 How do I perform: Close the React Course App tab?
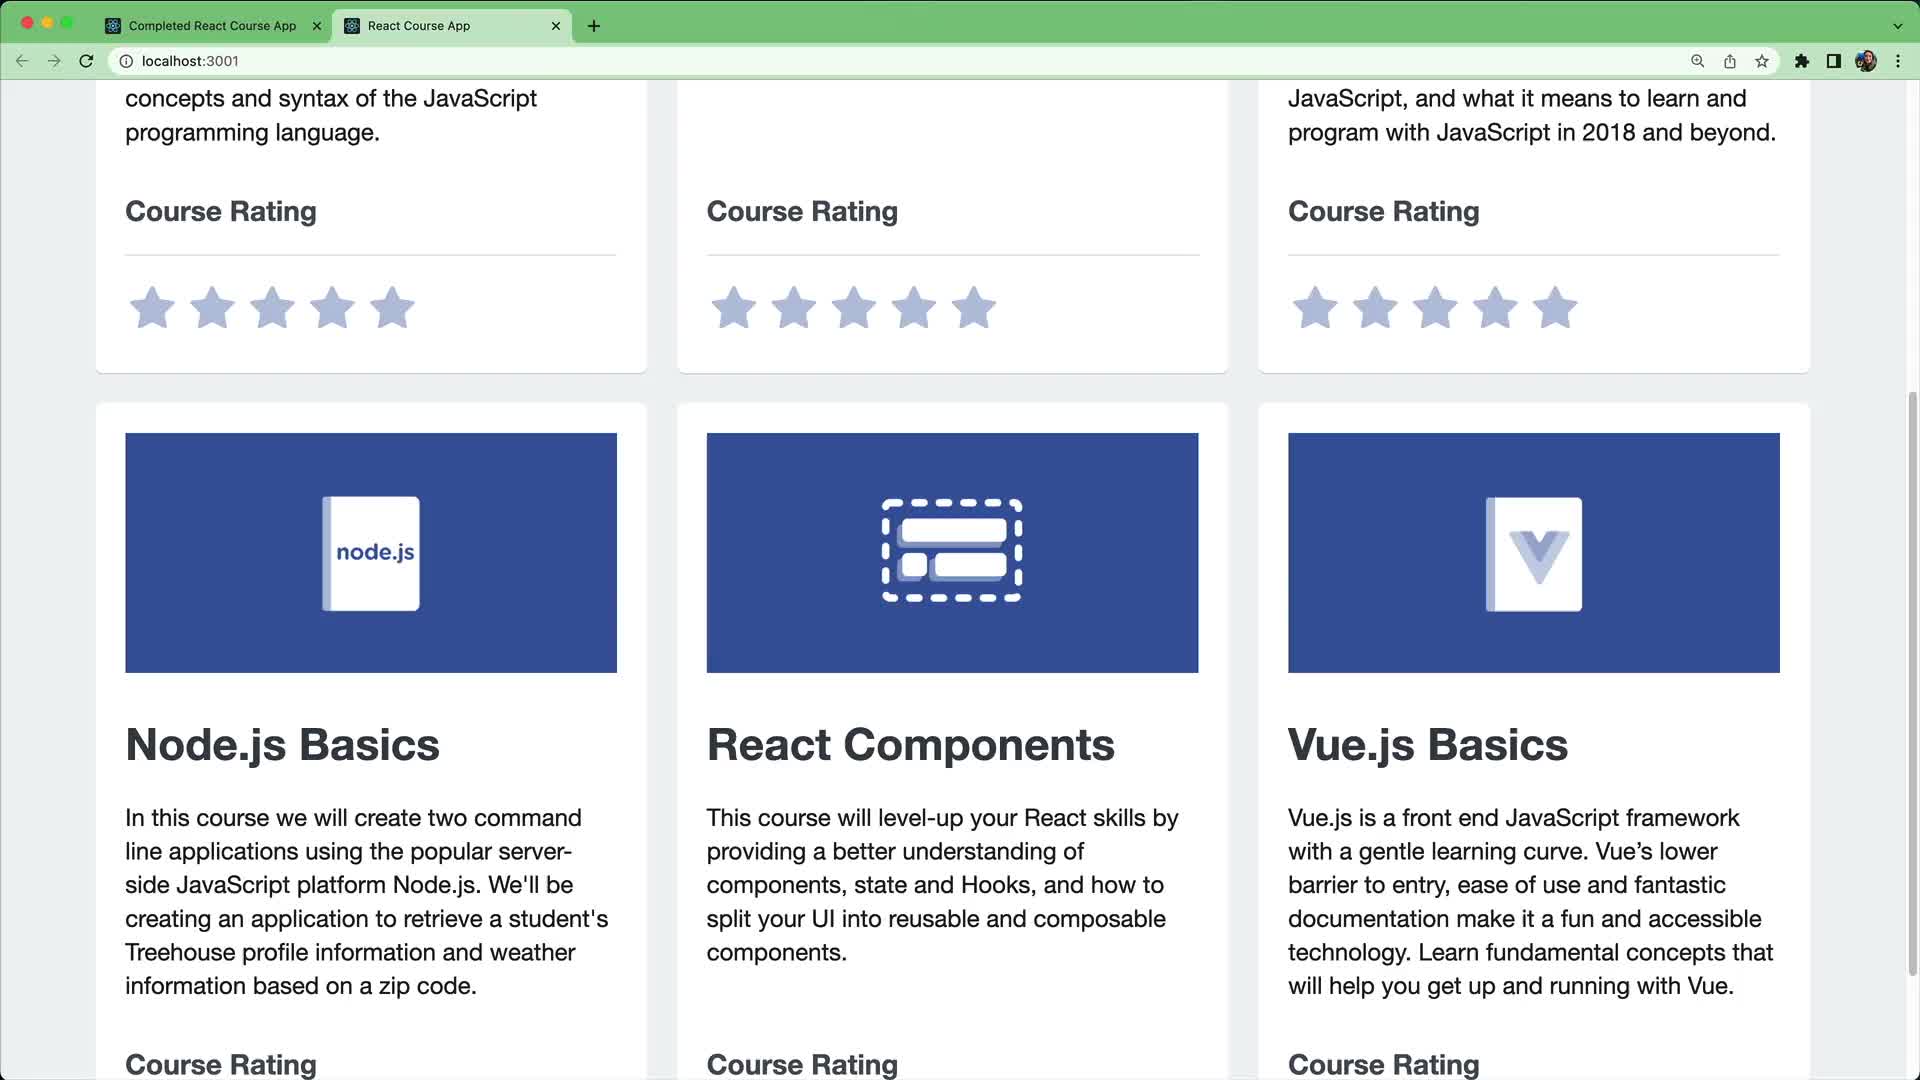click(555, 26)
